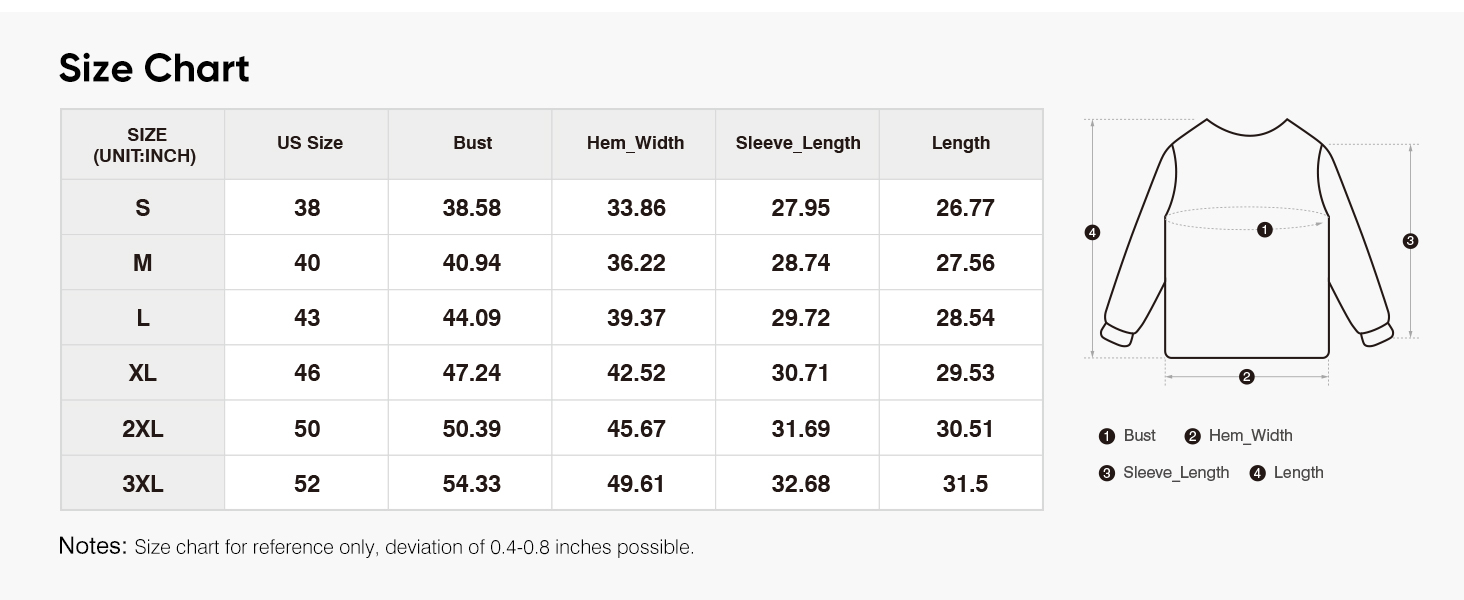
Task: Click the Size Chart heading
Action: click(154, 69)
